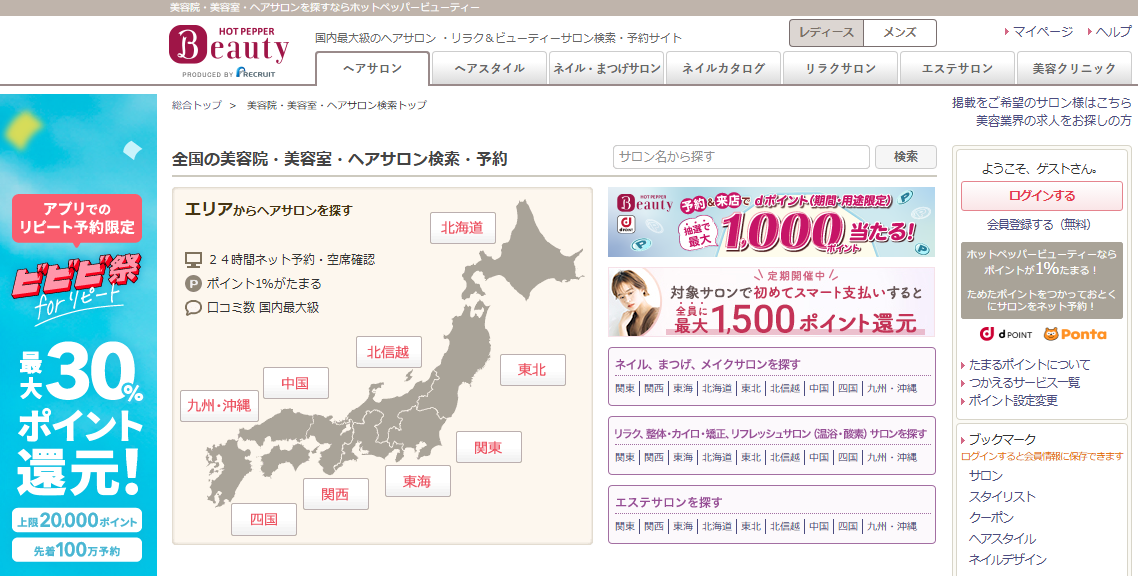This screenshot has height=576, width=1138.
Task: Open the エステサロン tab
Action: pos(957,68)
